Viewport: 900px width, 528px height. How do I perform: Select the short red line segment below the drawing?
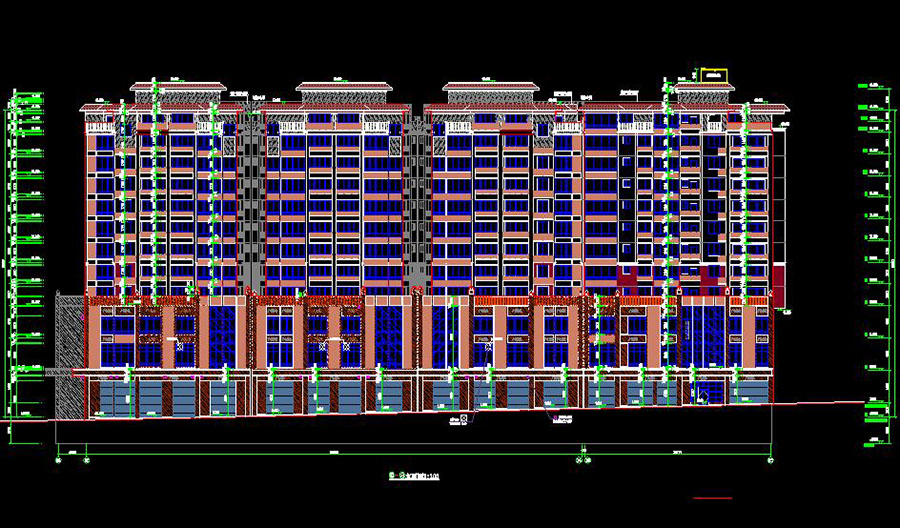pos(712,498)
